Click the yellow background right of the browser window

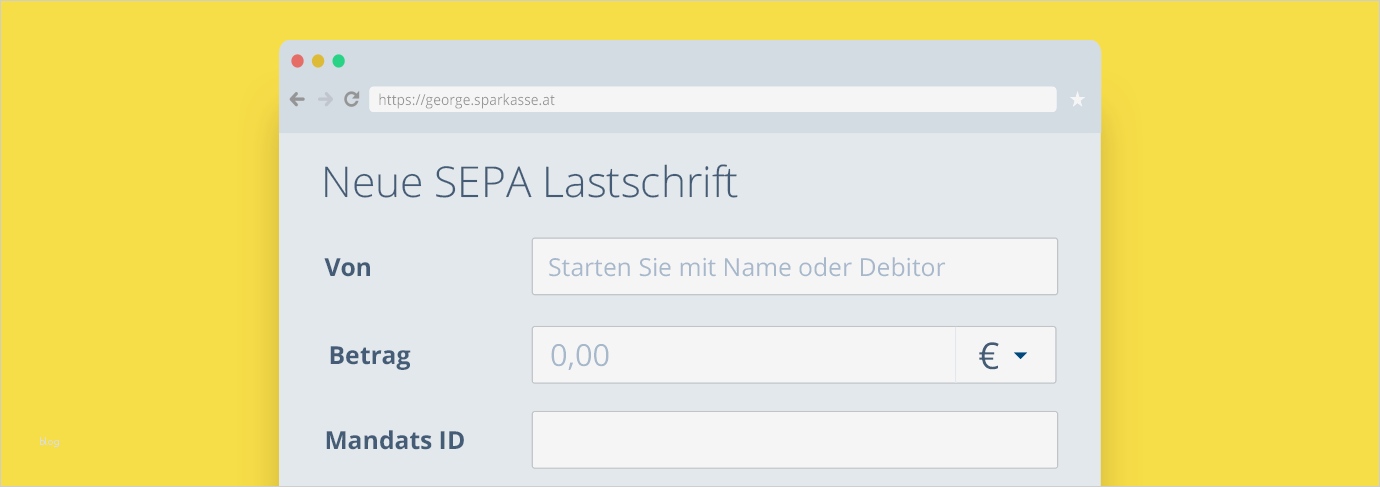click(1240, 250)
